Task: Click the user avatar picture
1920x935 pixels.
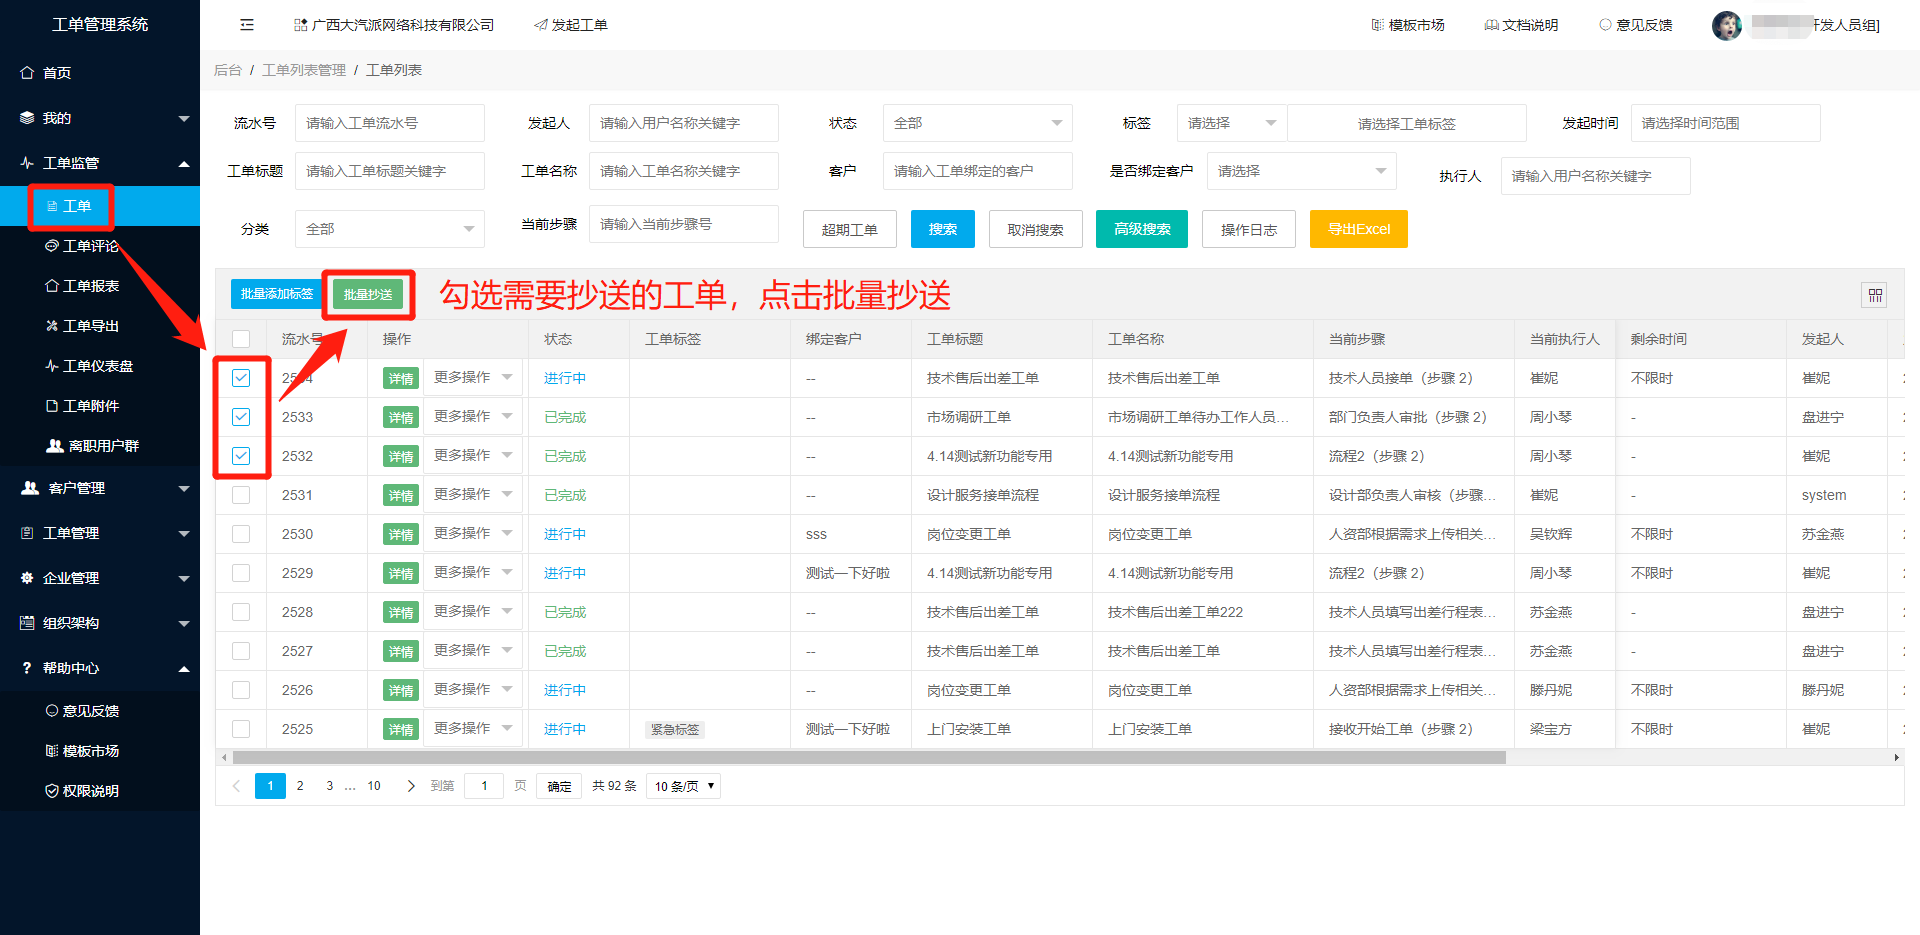Action: pyautogui.click(x=1727, y=25)
